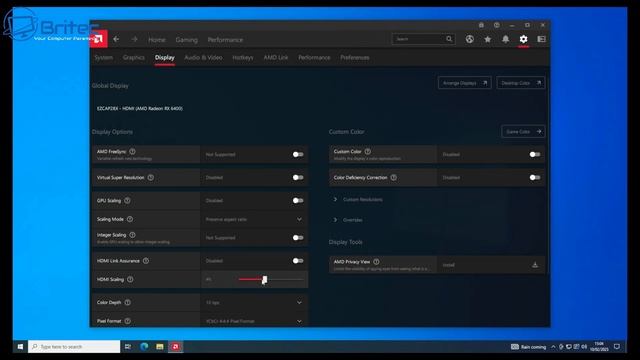Open notifications bell icon
This screenshot has height=360, width=640.
pos(506,39)
